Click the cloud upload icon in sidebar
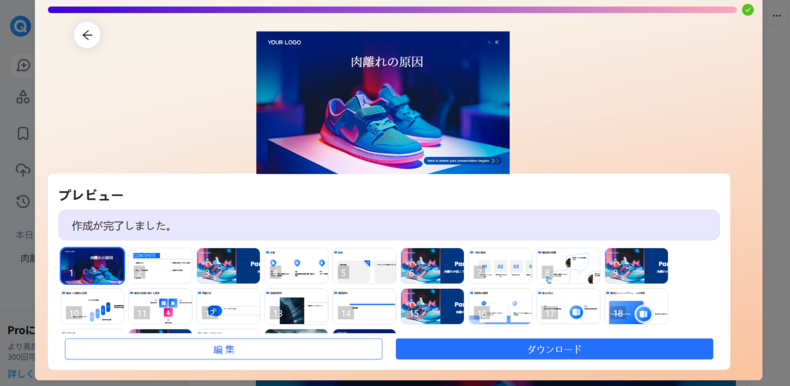Image resolution: width=790 pixels, height=386 pixels. tap(23, 170)
